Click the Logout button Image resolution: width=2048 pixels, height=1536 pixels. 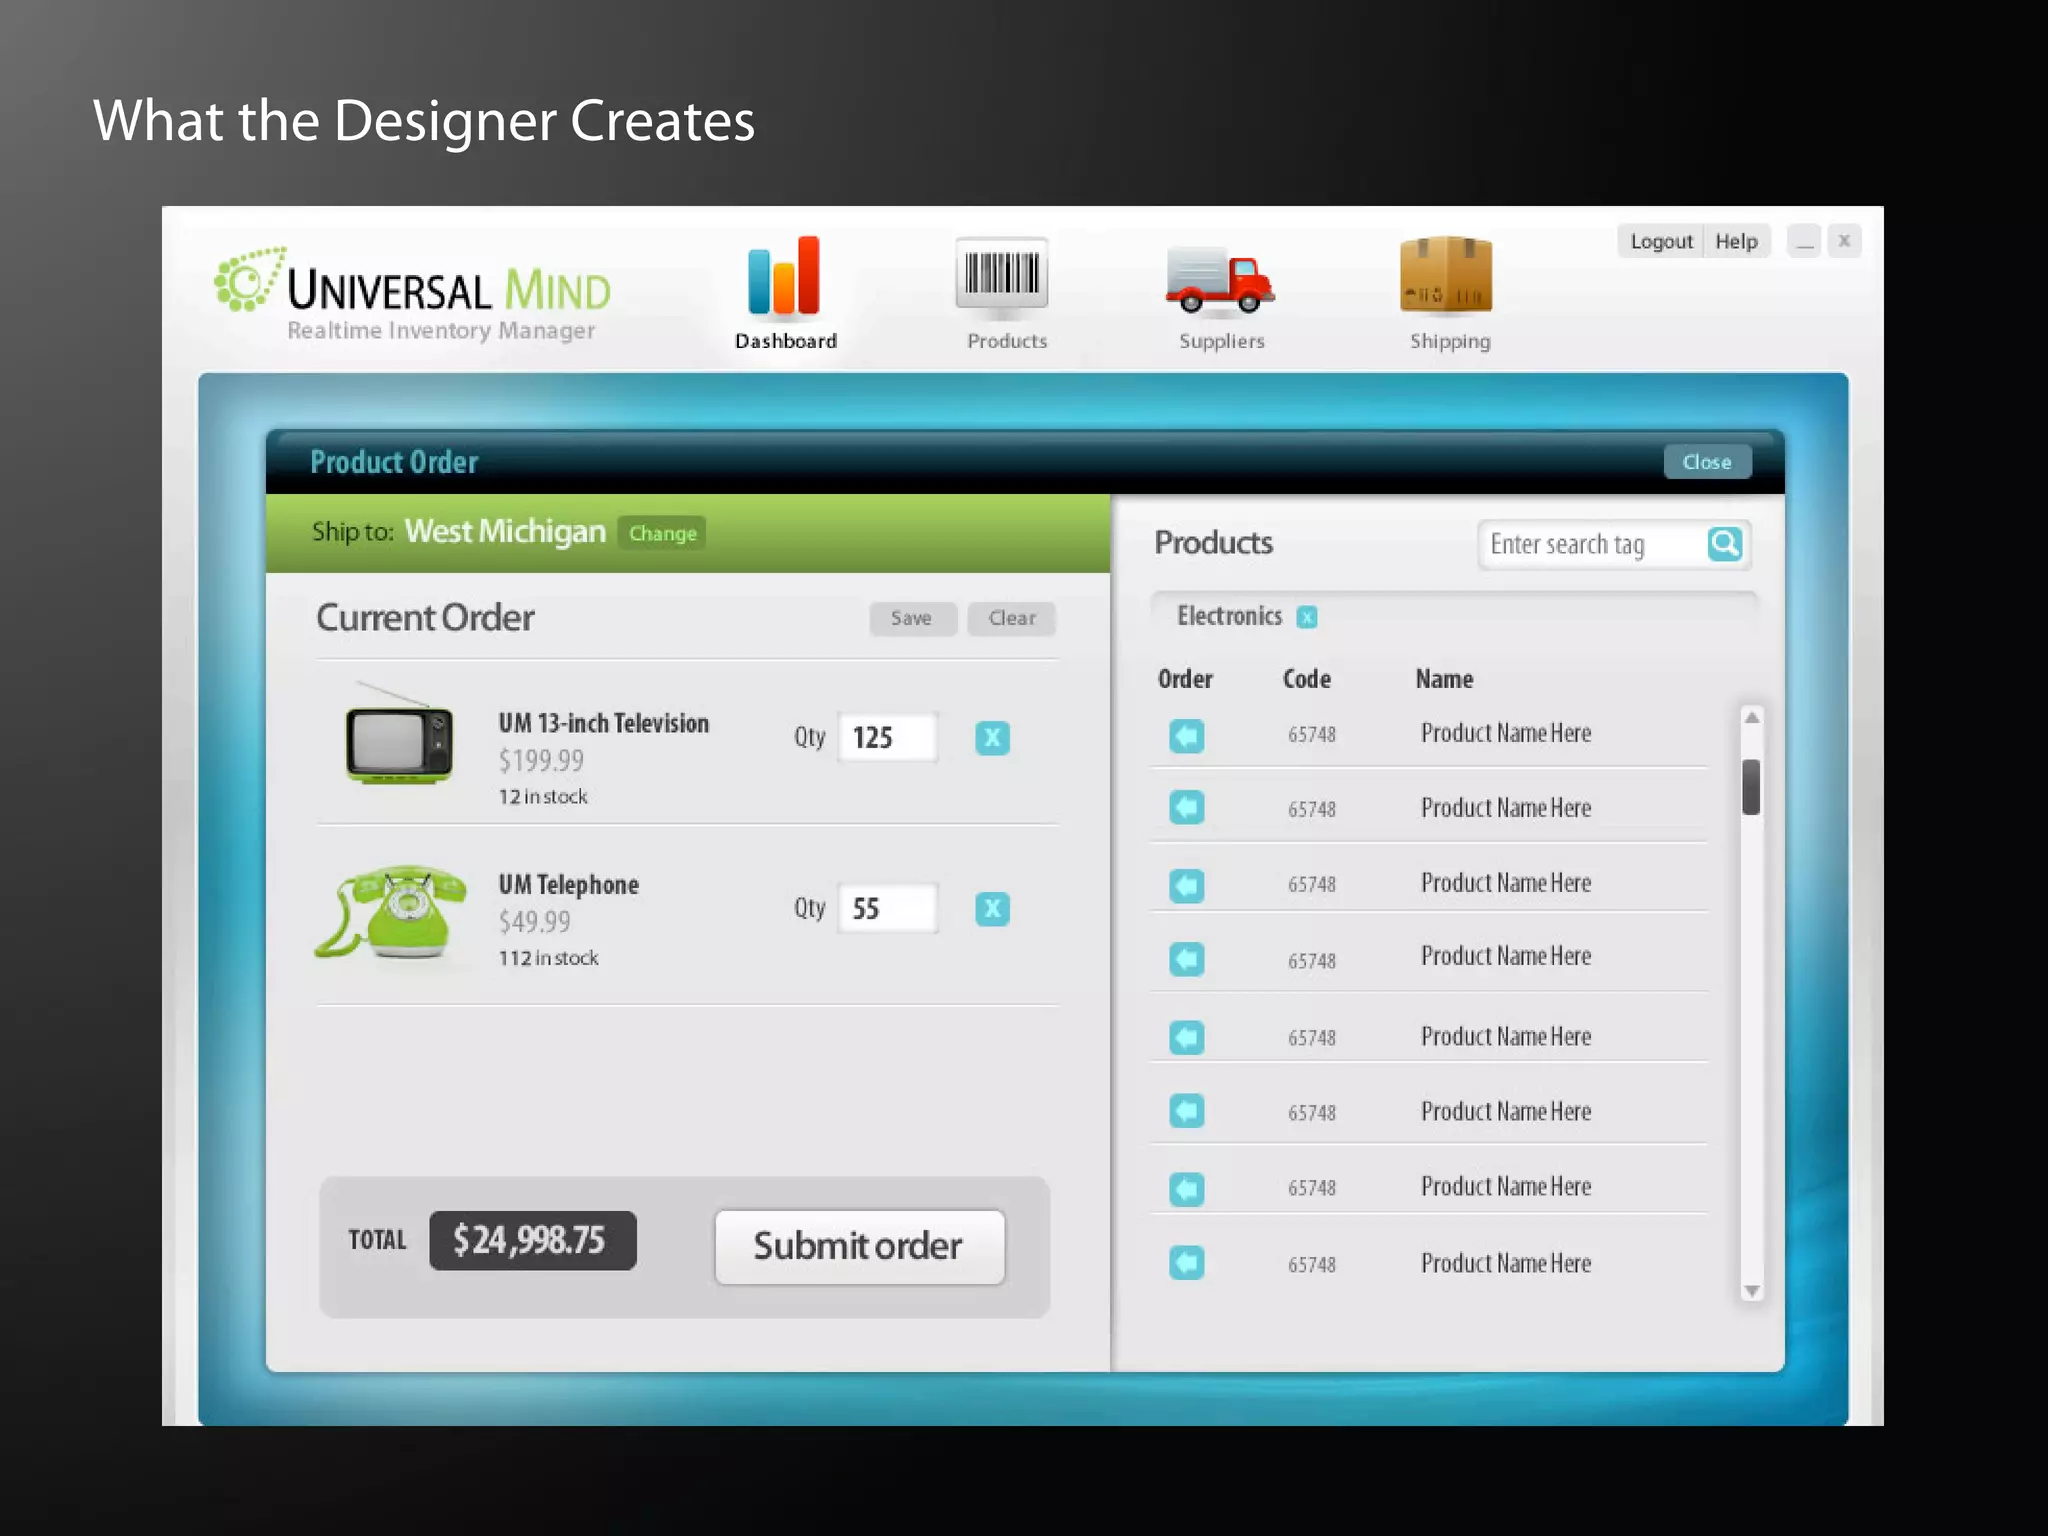point(1660,241)
